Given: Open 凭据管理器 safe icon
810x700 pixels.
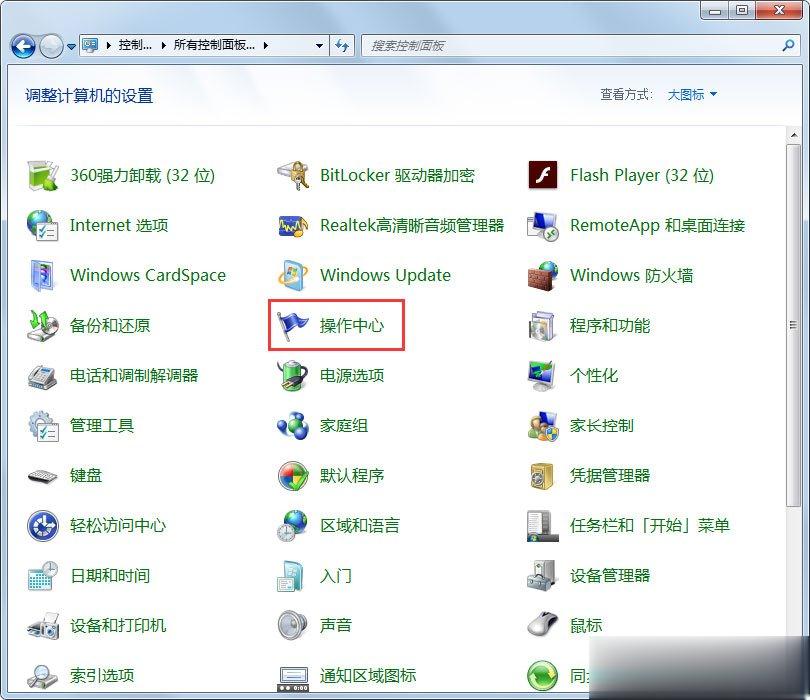Looking at the screenshot, I should tap(543, 475).
